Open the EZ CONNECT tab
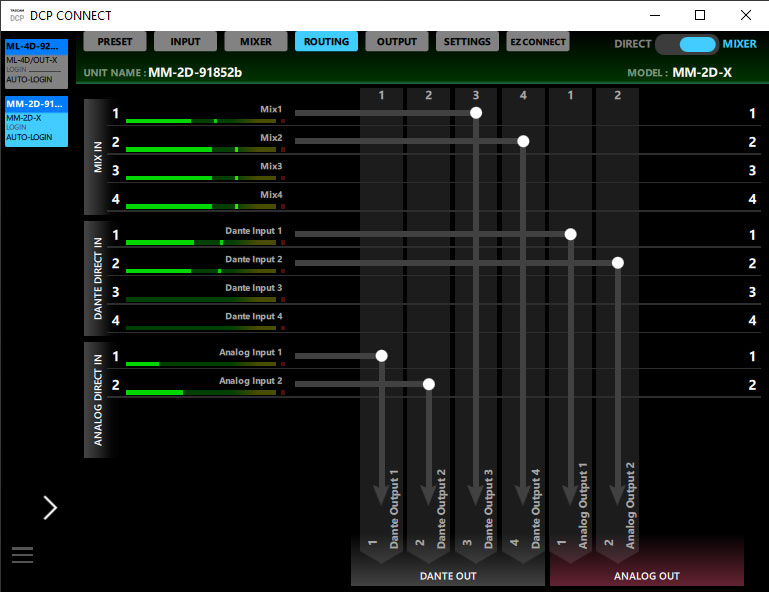 [x=538, y=42]
